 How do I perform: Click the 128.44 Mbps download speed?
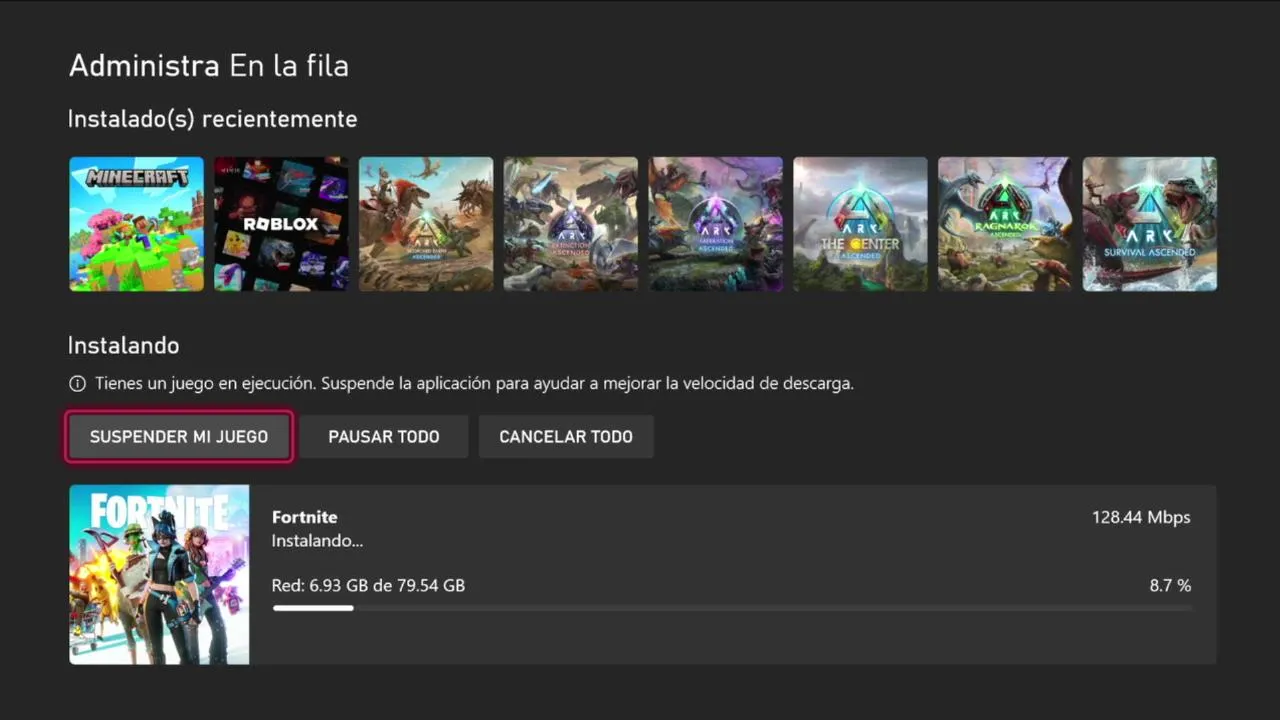coord(1141,517)
